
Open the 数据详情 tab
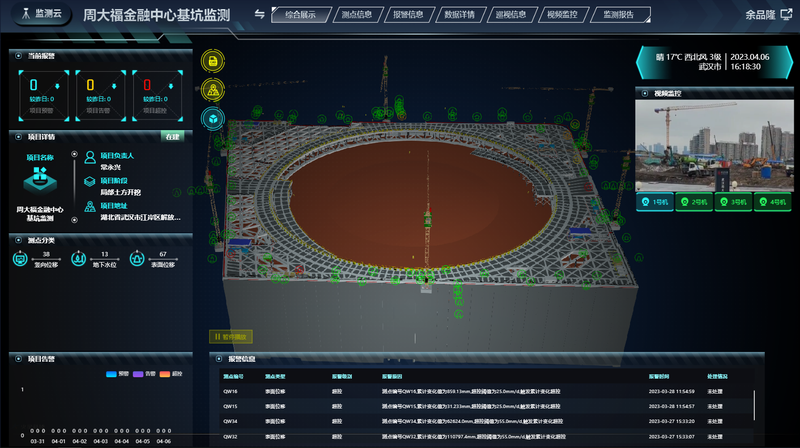(468, 15)
